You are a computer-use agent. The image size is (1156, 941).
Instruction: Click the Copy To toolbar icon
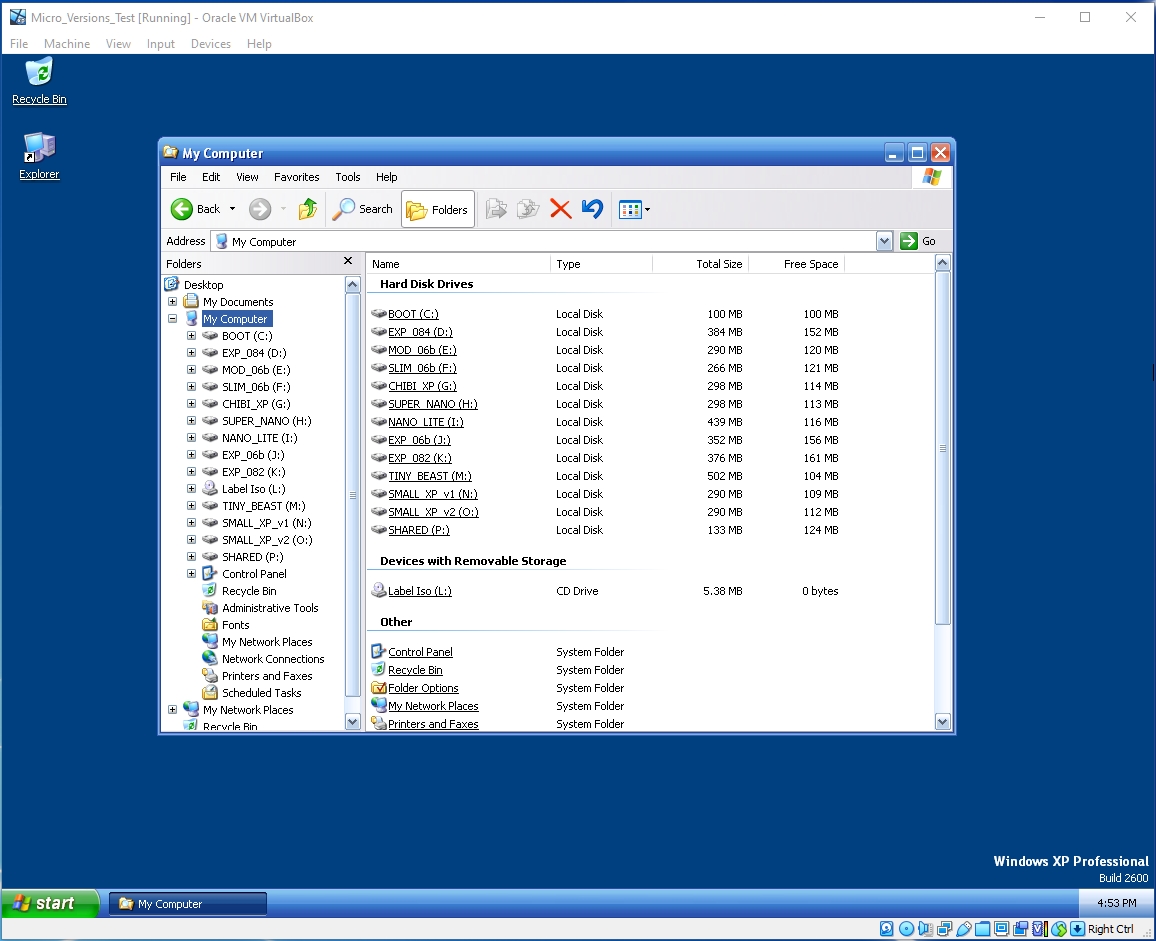(528, 209)
